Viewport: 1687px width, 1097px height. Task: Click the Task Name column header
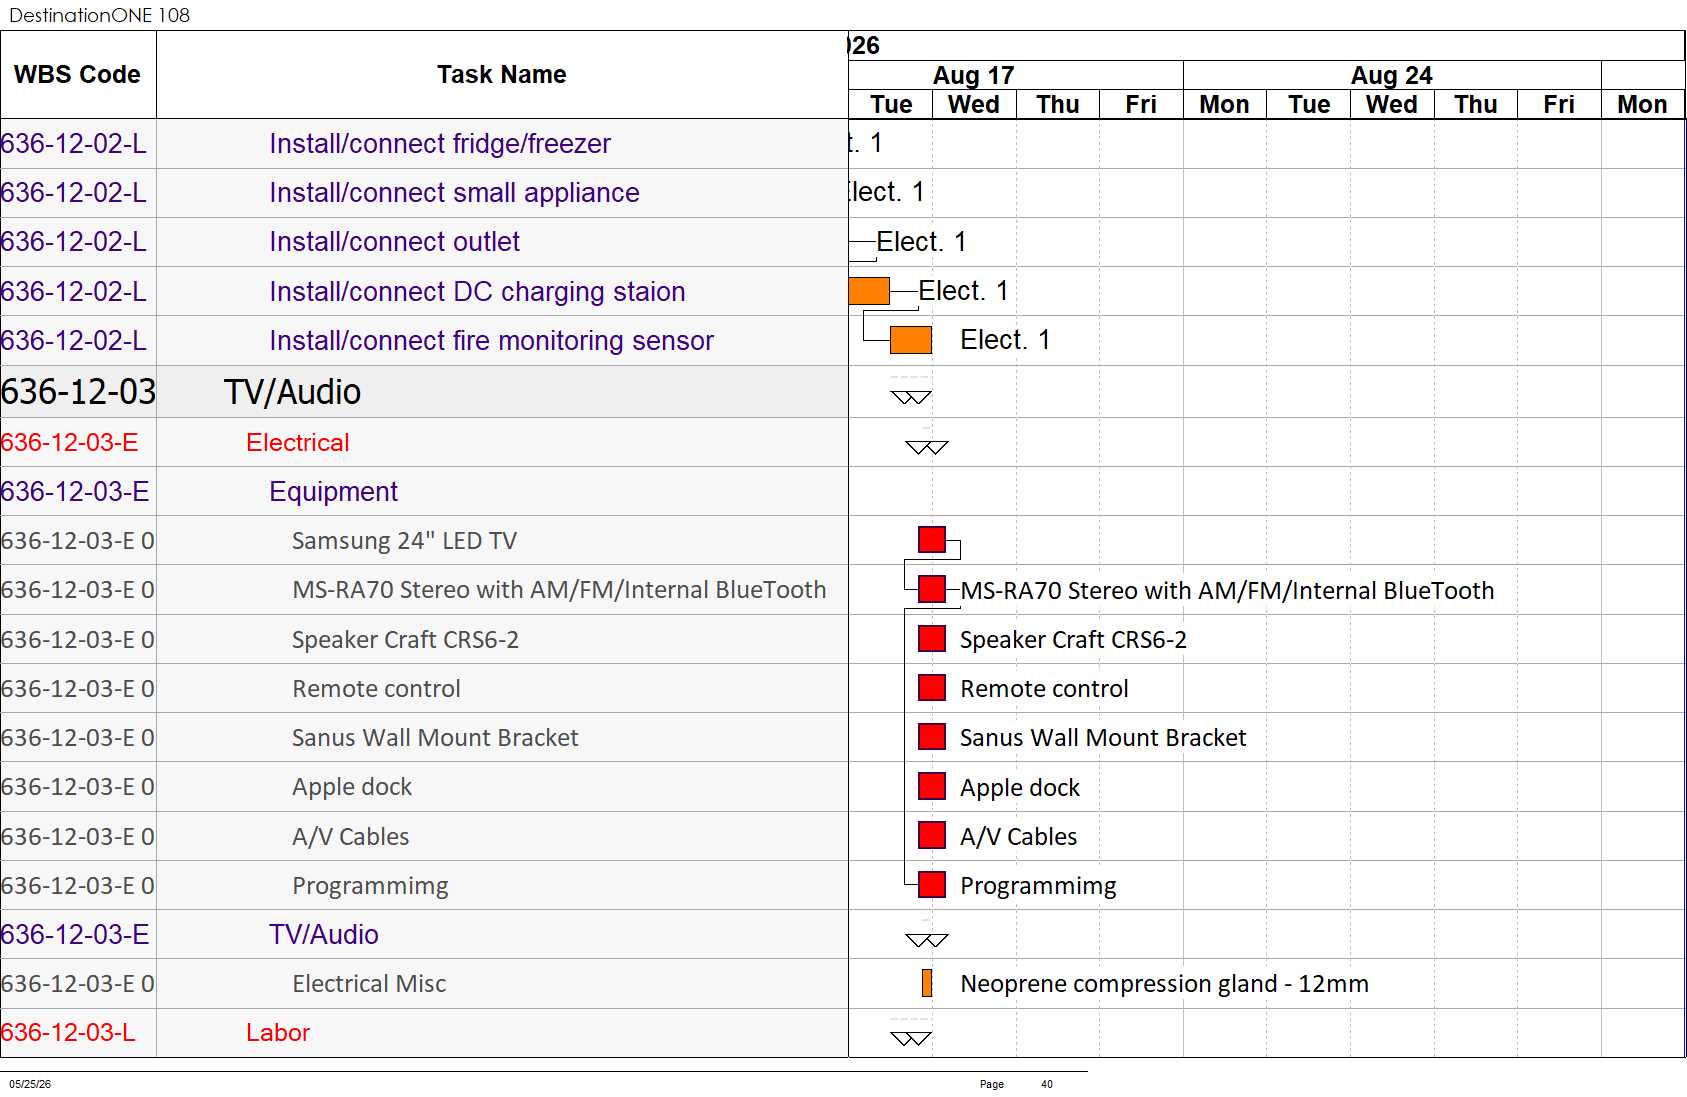[502, 75]
